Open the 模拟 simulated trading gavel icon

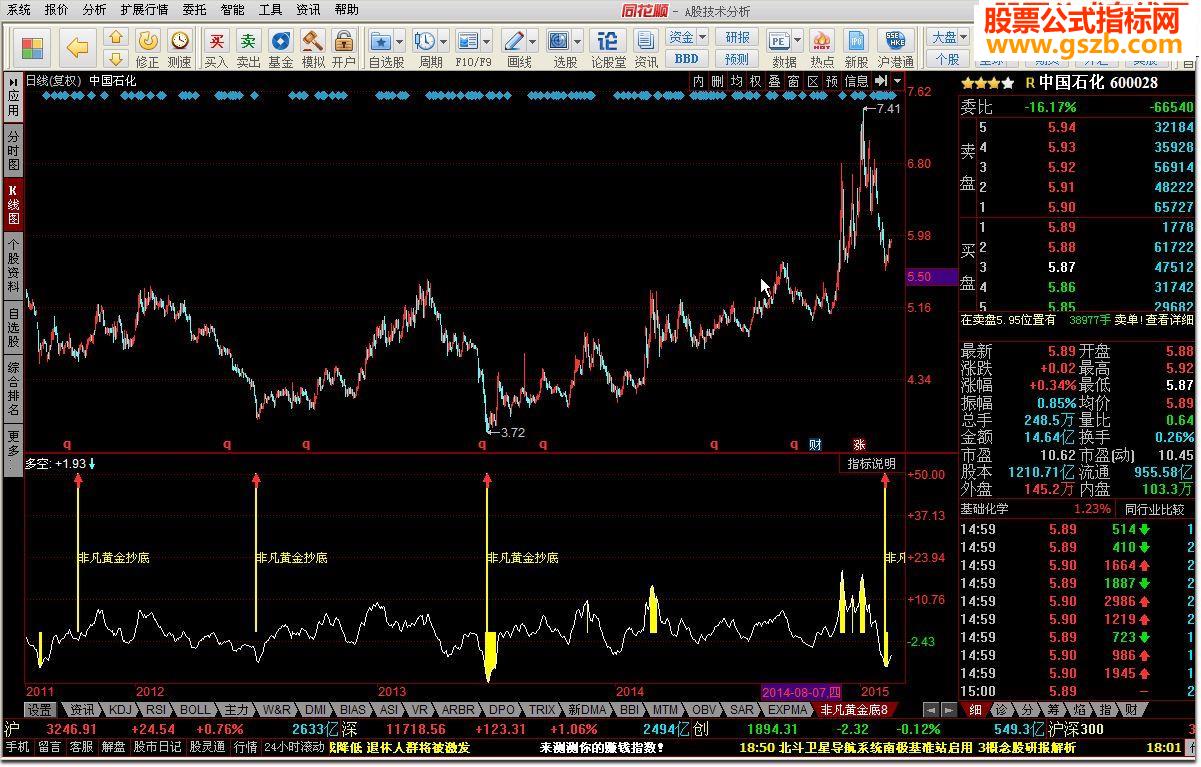(x=313, y=40)
